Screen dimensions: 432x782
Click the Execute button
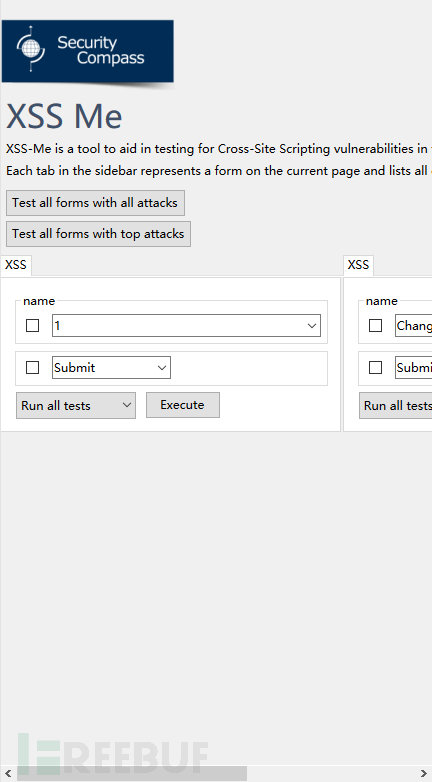[183, 405]
